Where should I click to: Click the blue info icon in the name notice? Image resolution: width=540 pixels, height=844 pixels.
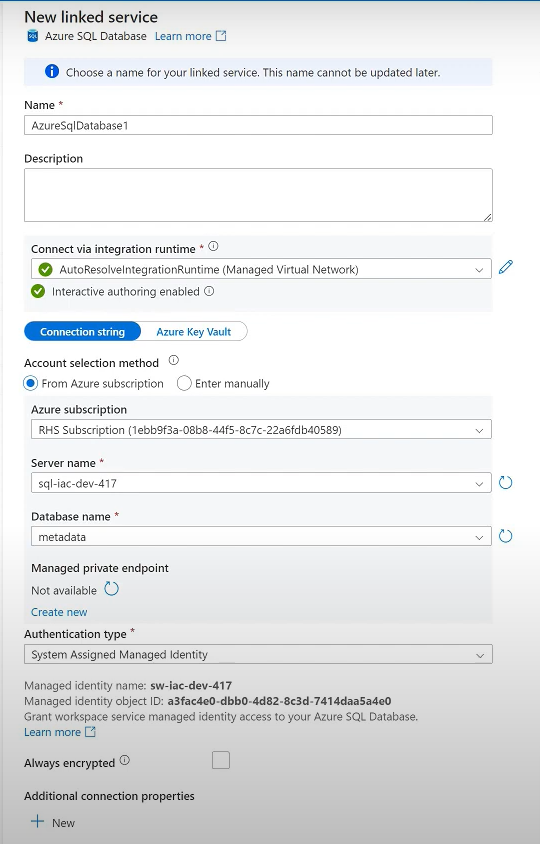52,72
